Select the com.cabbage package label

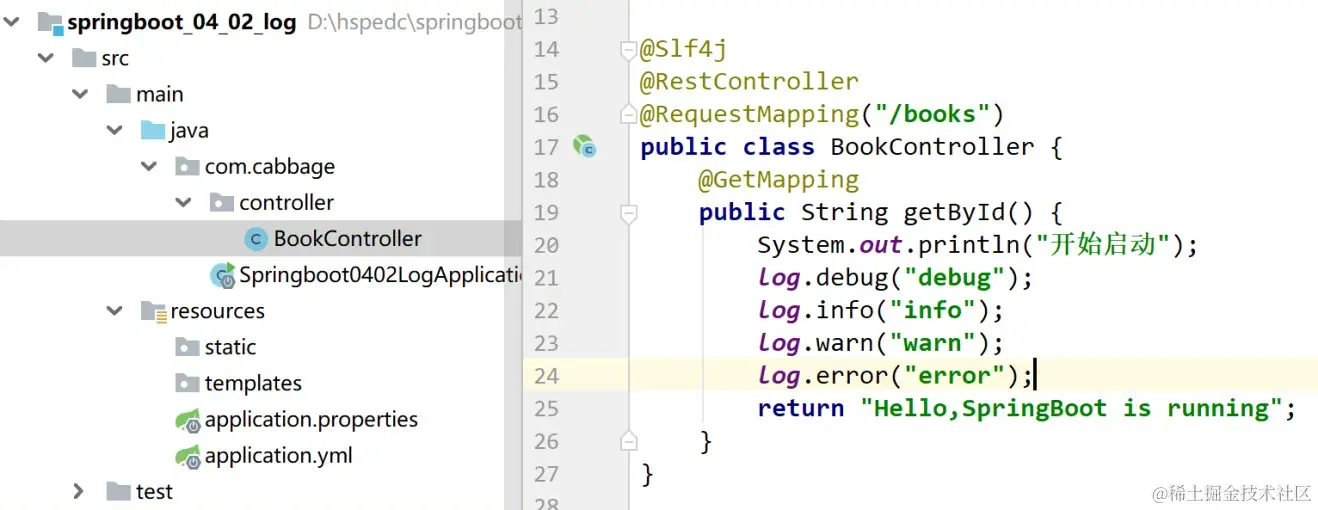coord(270,166)
